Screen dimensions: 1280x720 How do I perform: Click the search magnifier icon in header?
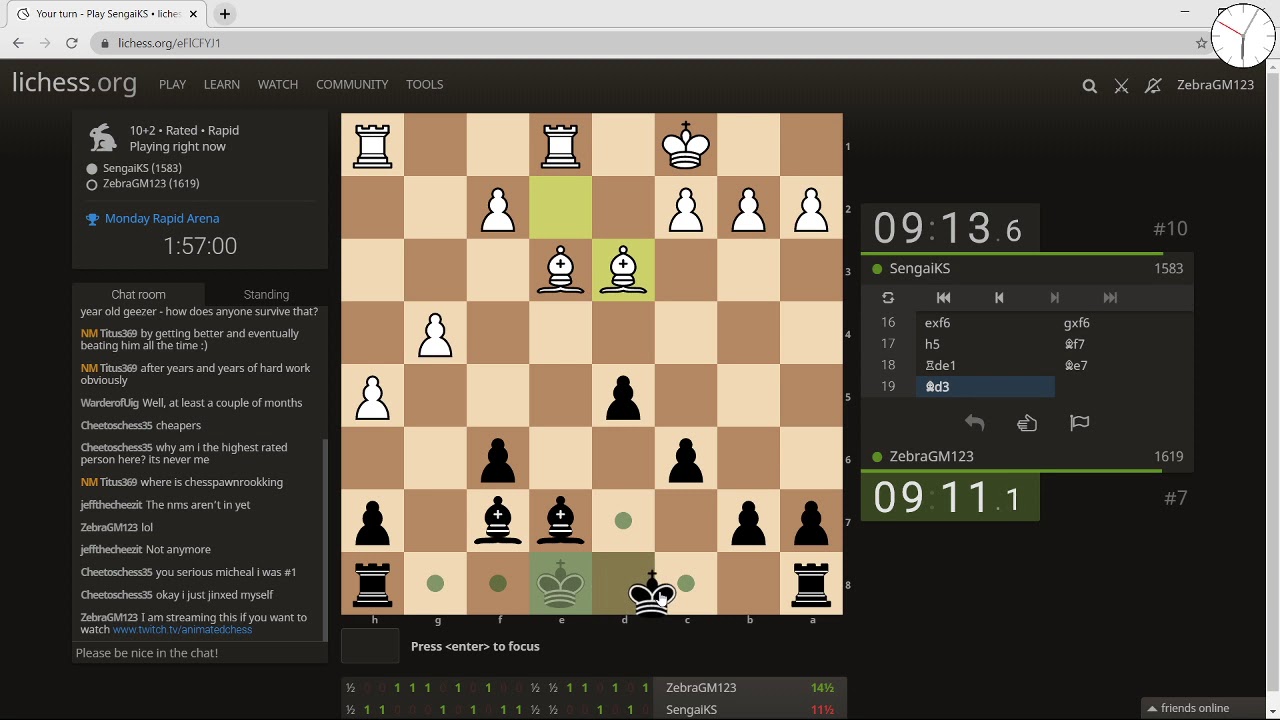click(x=1089, y=86)
